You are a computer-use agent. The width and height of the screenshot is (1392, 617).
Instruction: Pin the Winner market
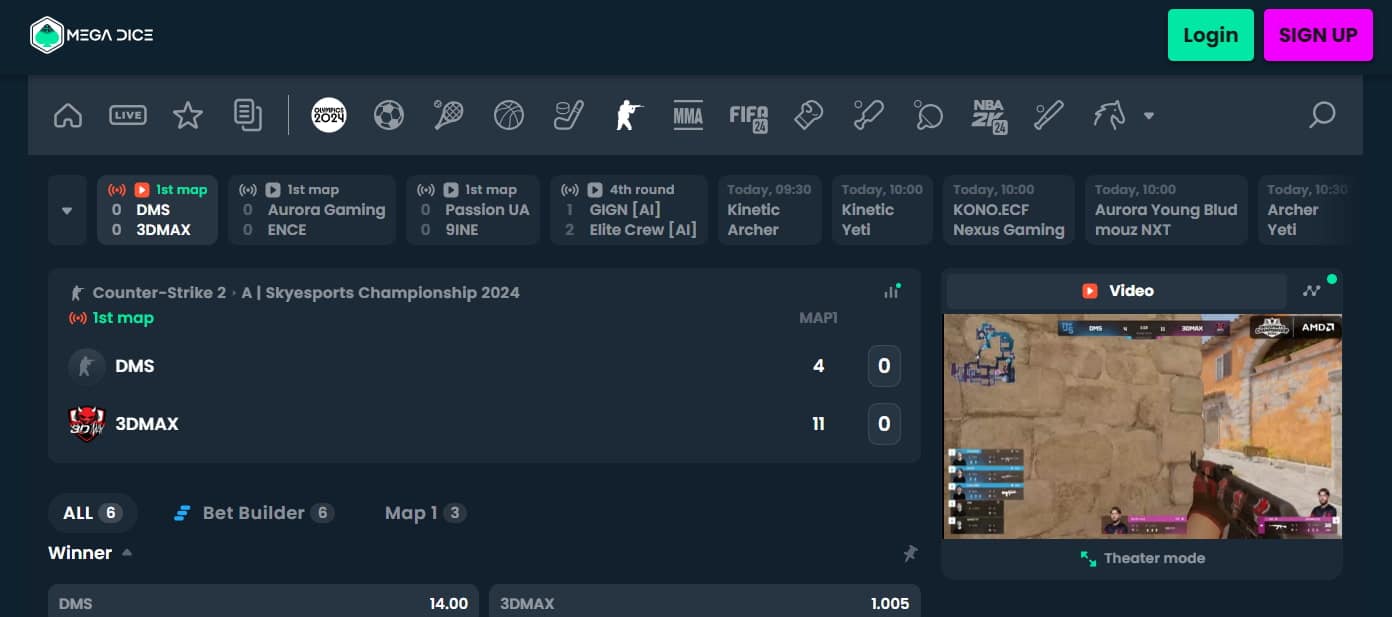[910, 553]
